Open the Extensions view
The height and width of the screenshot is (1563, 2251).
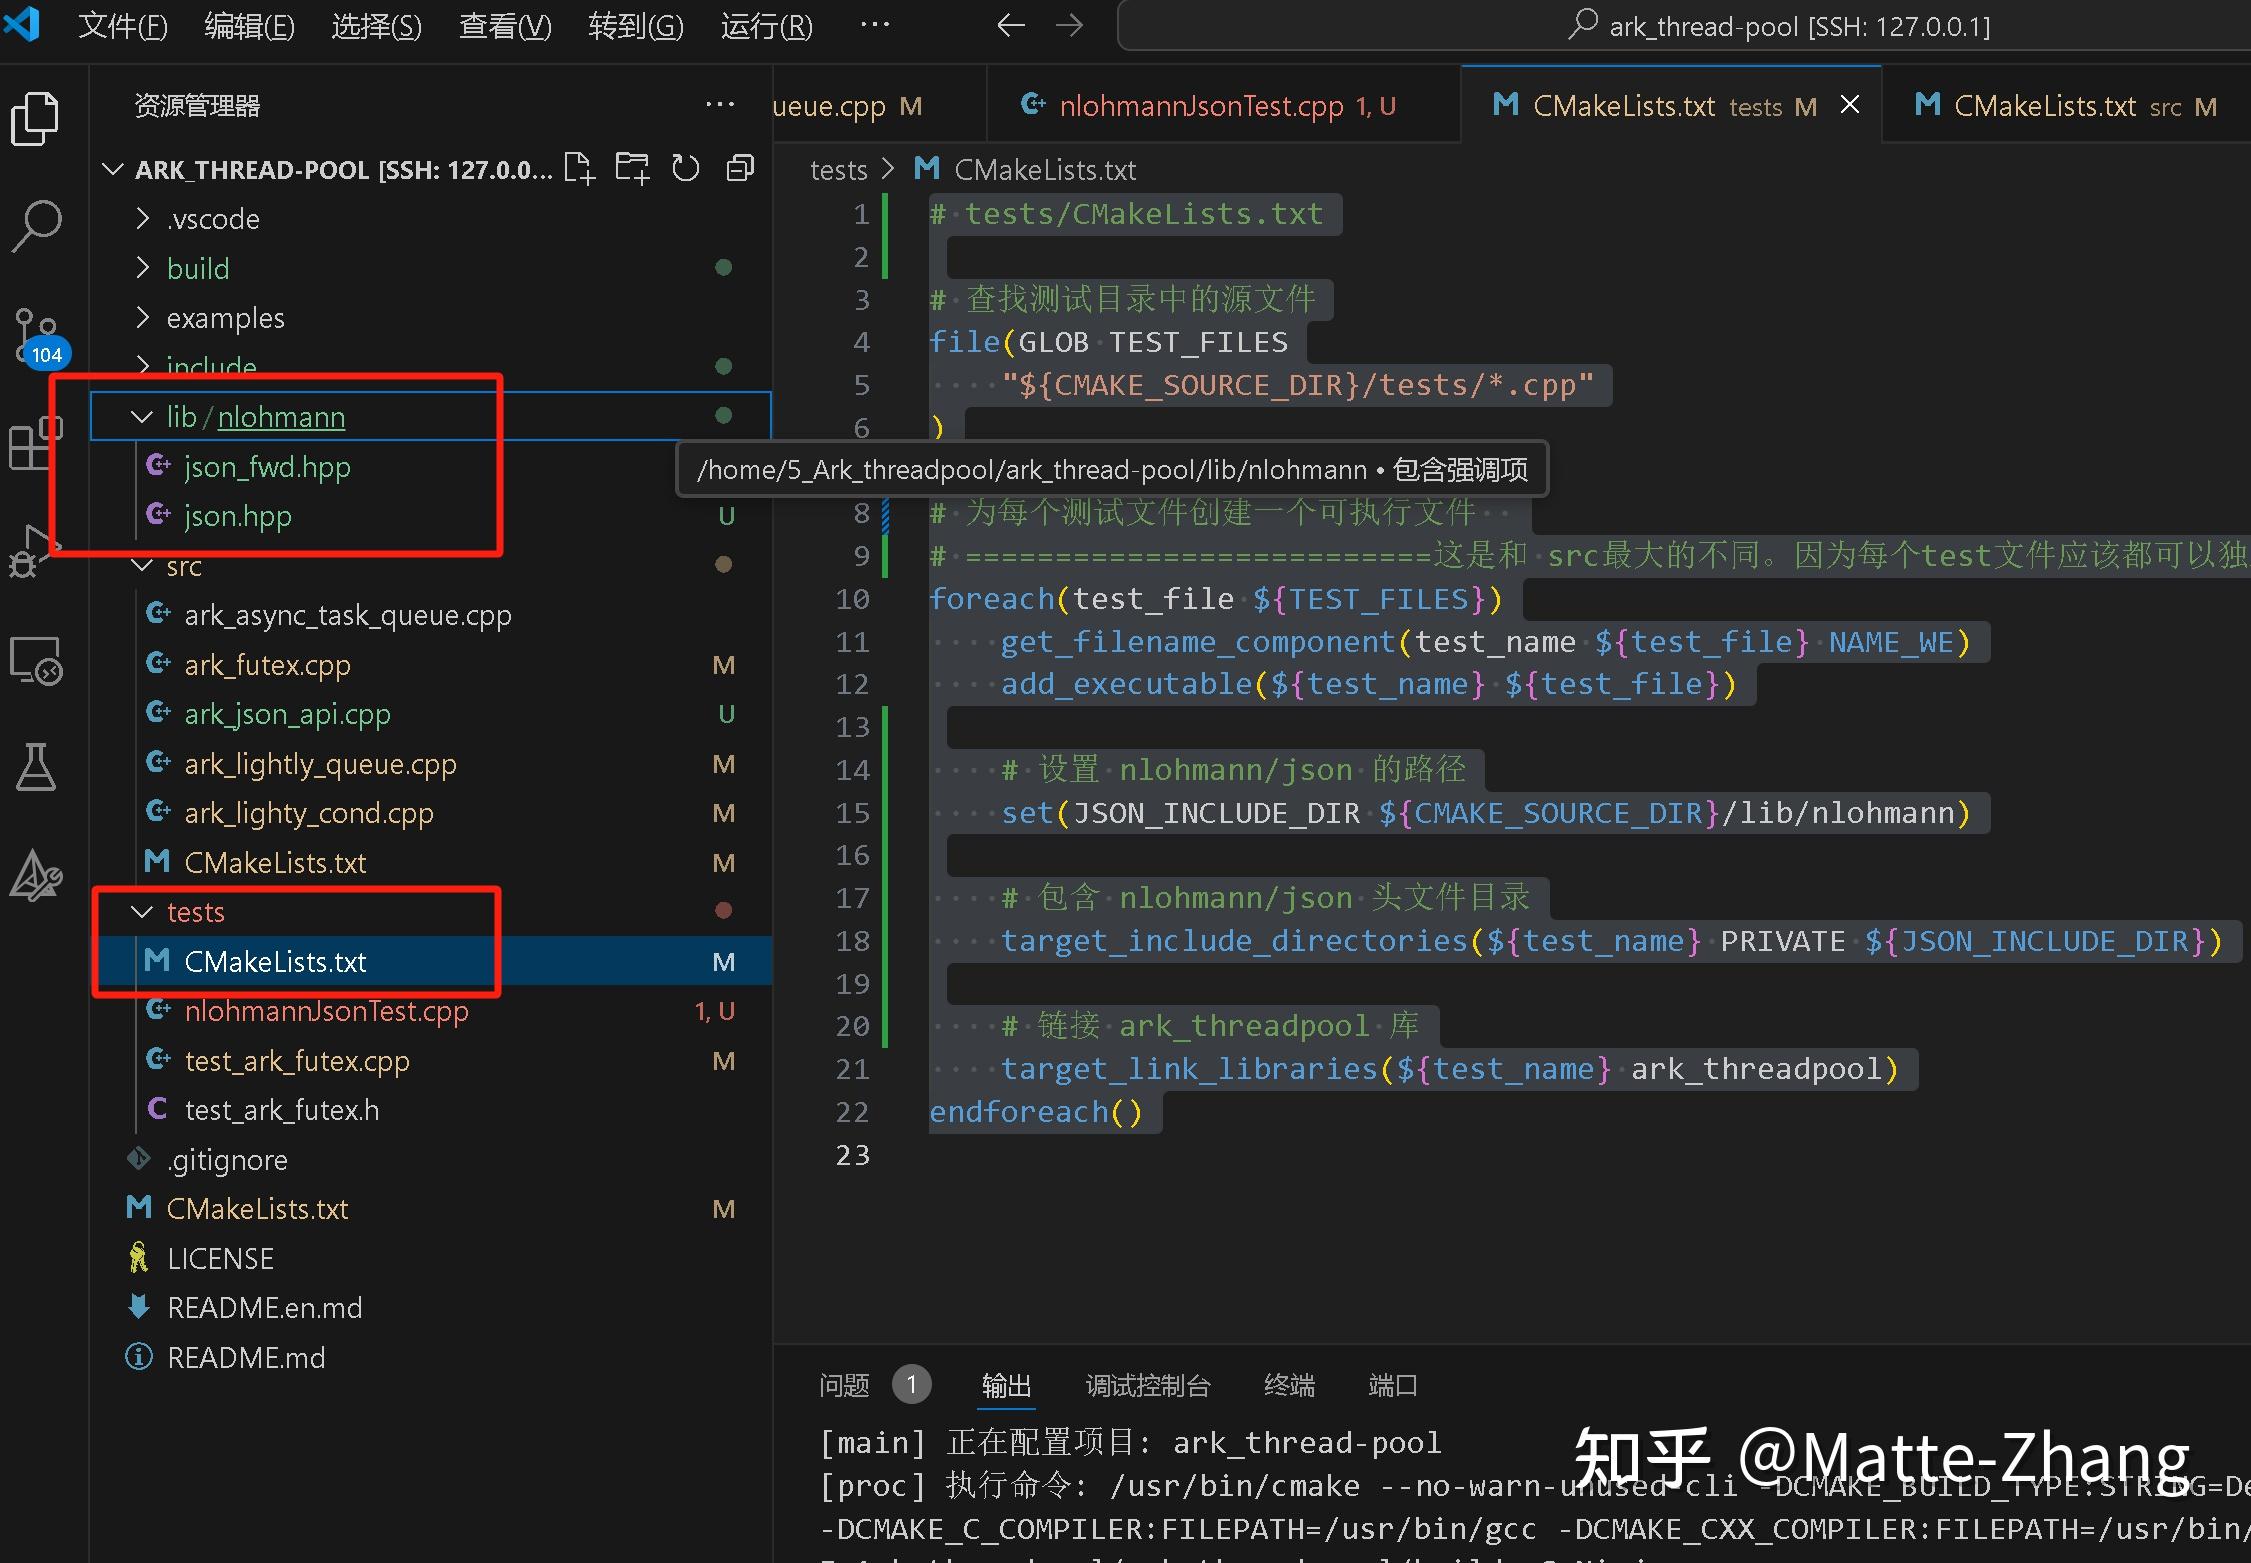pos(36,445)
